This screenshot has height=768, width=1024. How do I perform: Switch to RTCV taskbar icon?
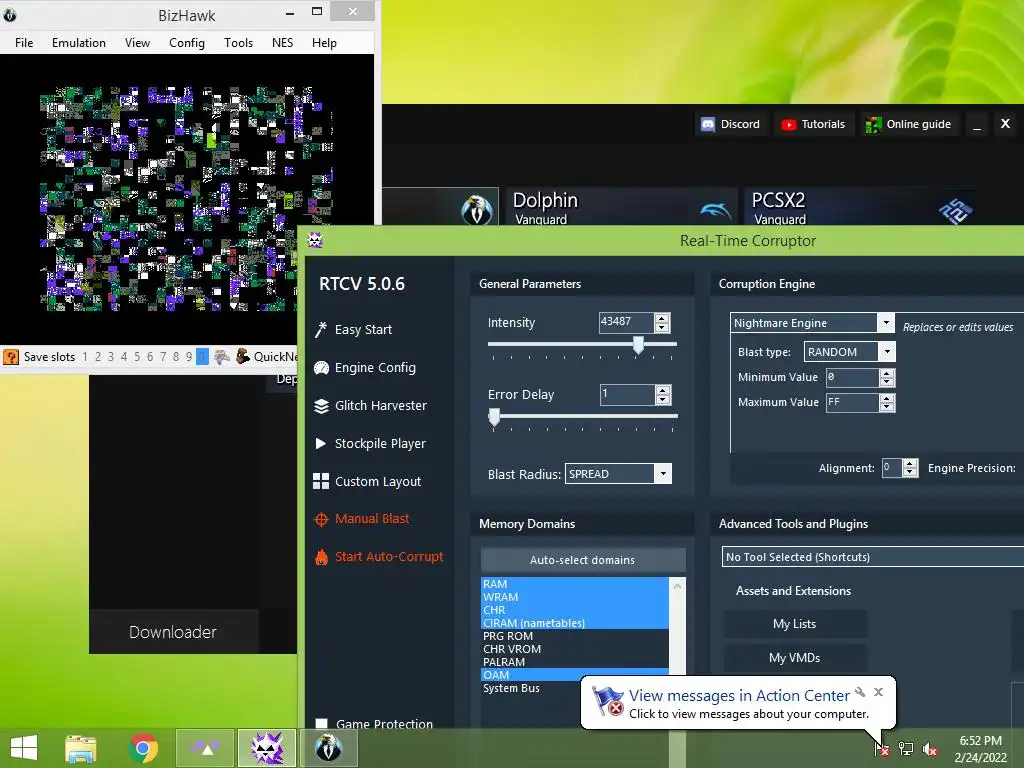click(267, 748)
